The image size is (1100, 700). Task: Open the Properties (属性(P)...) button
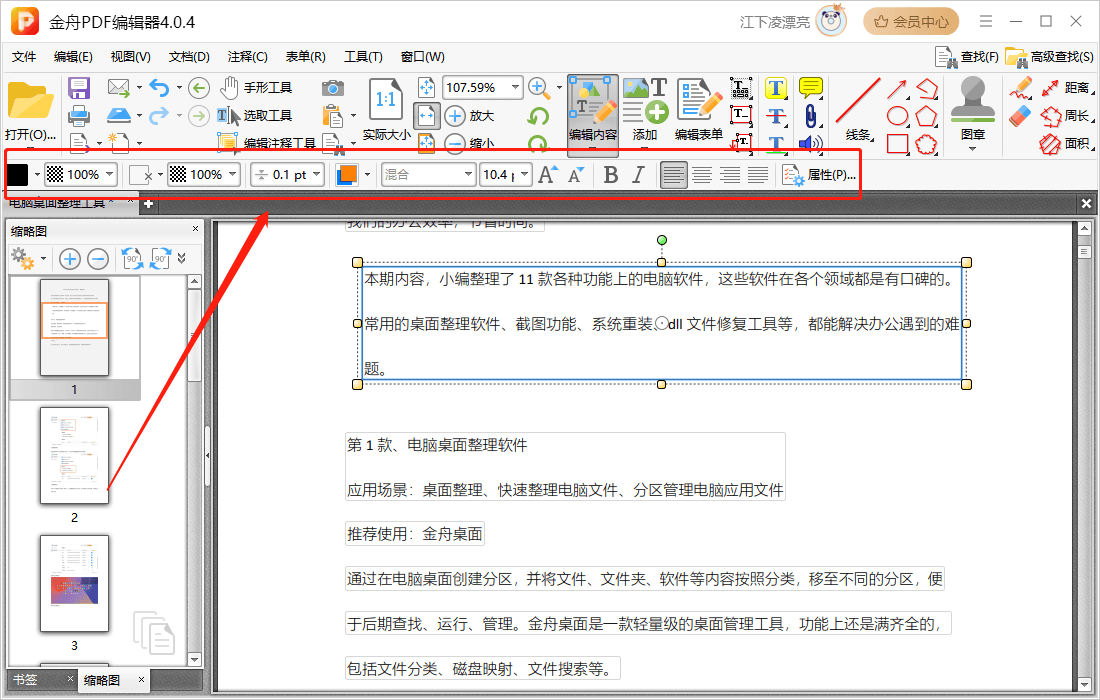819,175
